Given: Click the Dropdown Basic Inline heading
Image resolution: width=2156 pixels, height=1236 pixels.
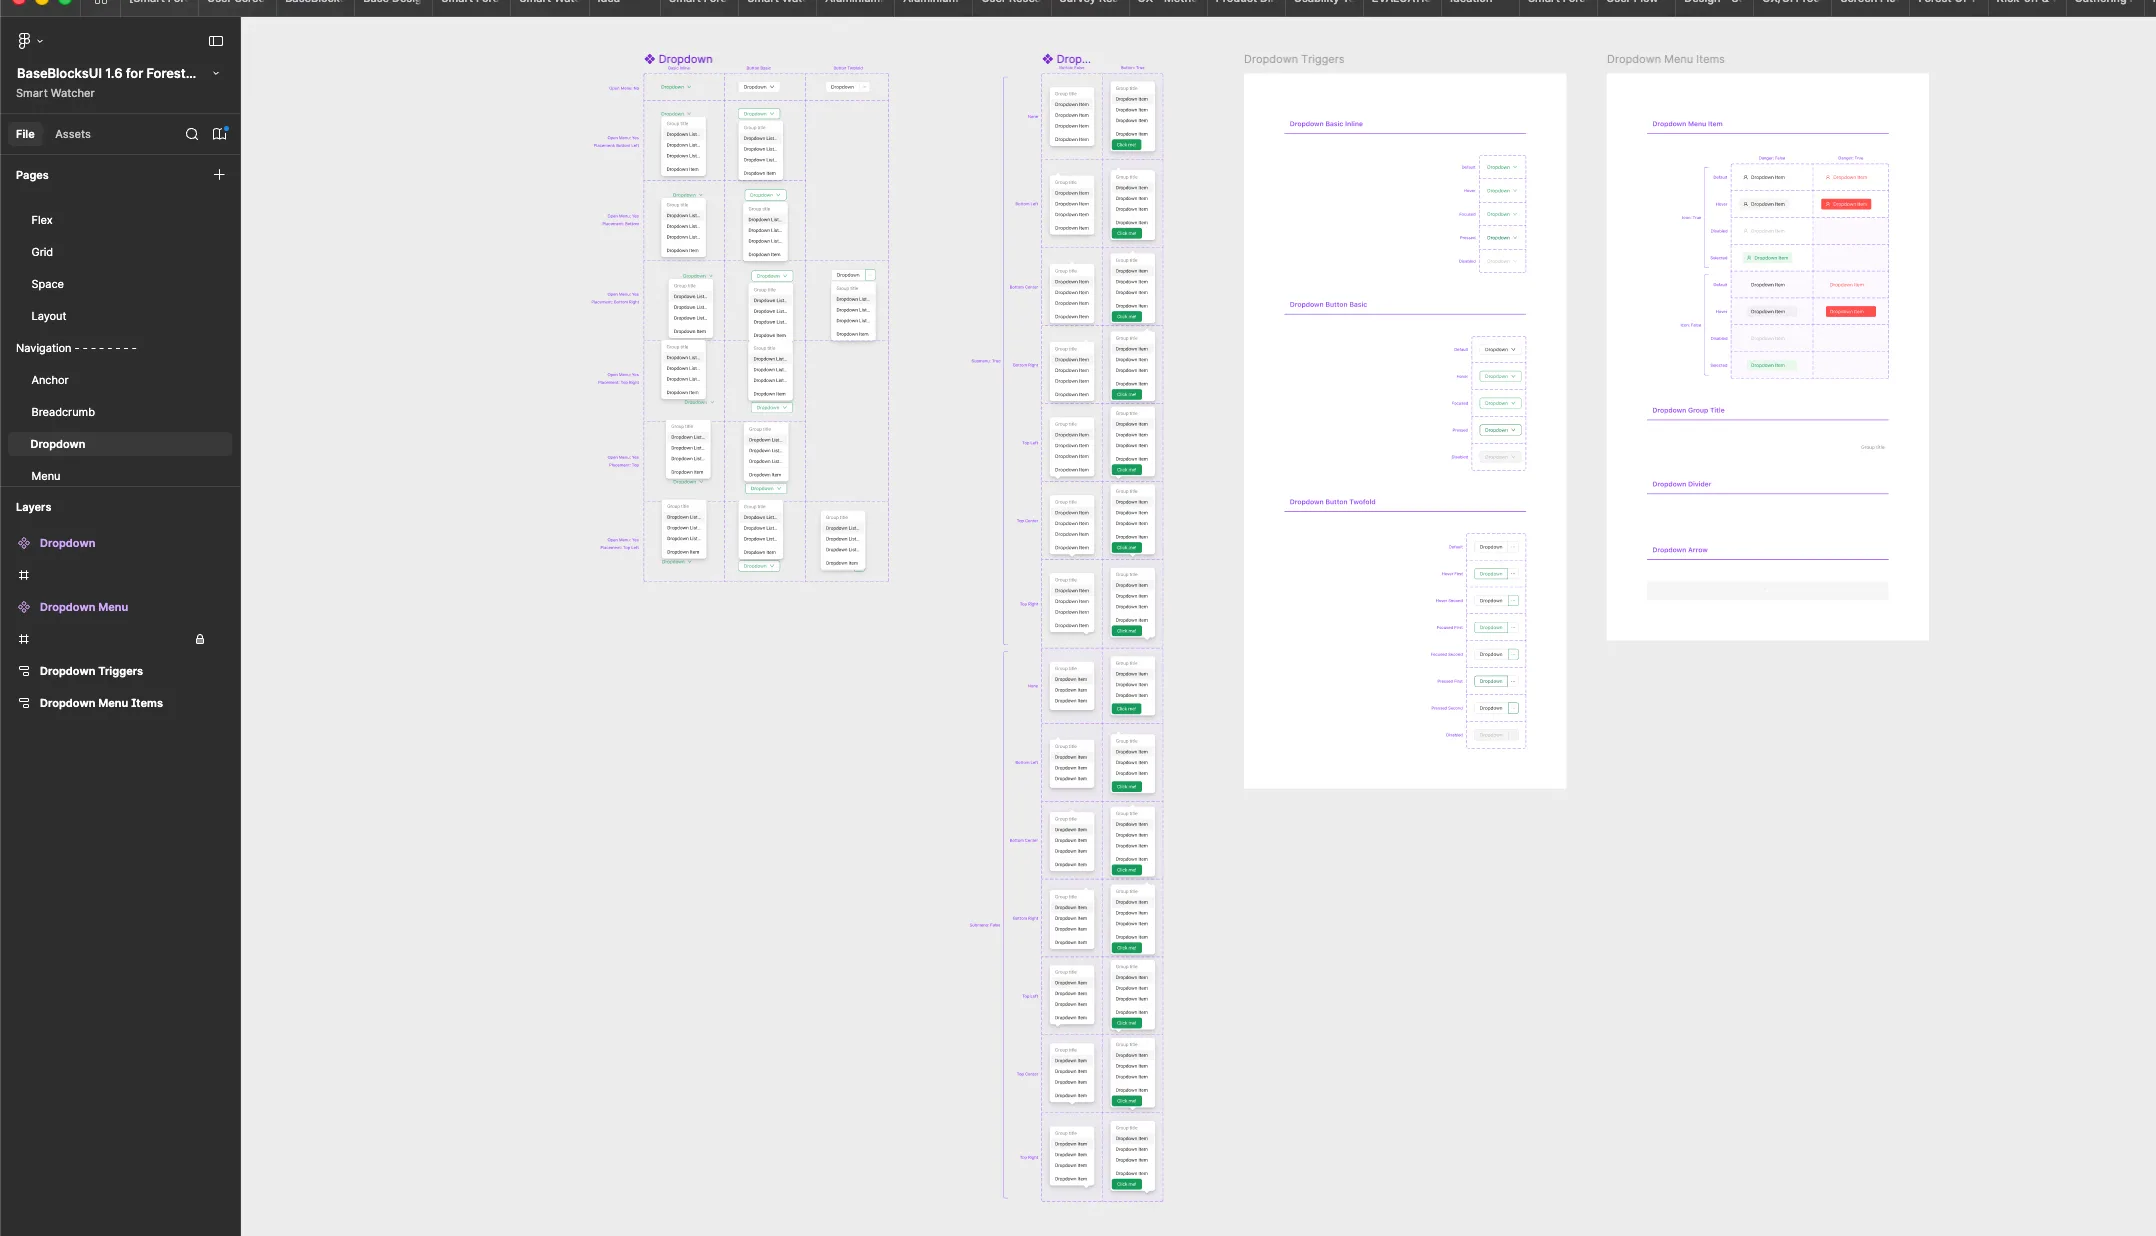Looking at the screenshot, I should 1326,124.
